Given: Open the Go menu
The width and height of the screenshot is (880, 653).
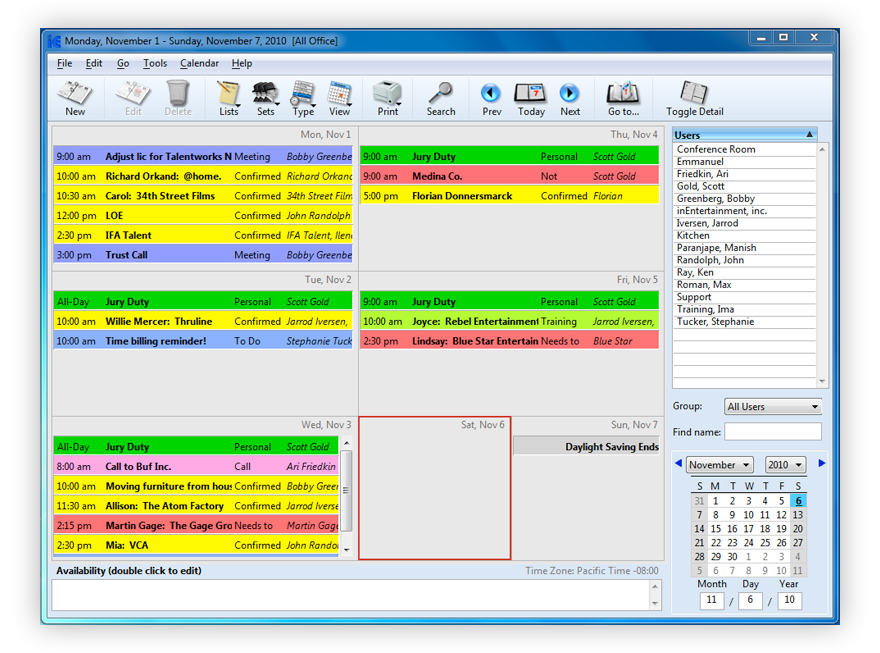Looking at the screenshot, I should pos(123,63).
